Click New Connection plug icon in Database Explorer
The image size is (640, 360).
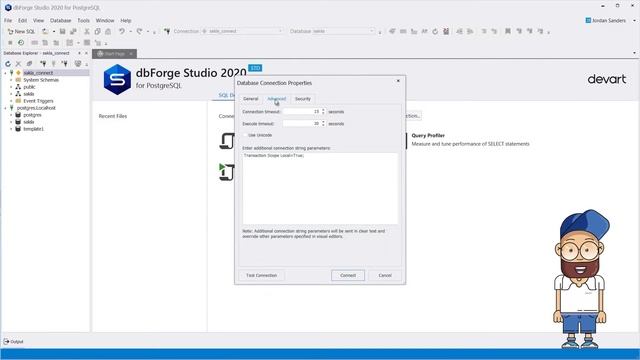[43, 64]
